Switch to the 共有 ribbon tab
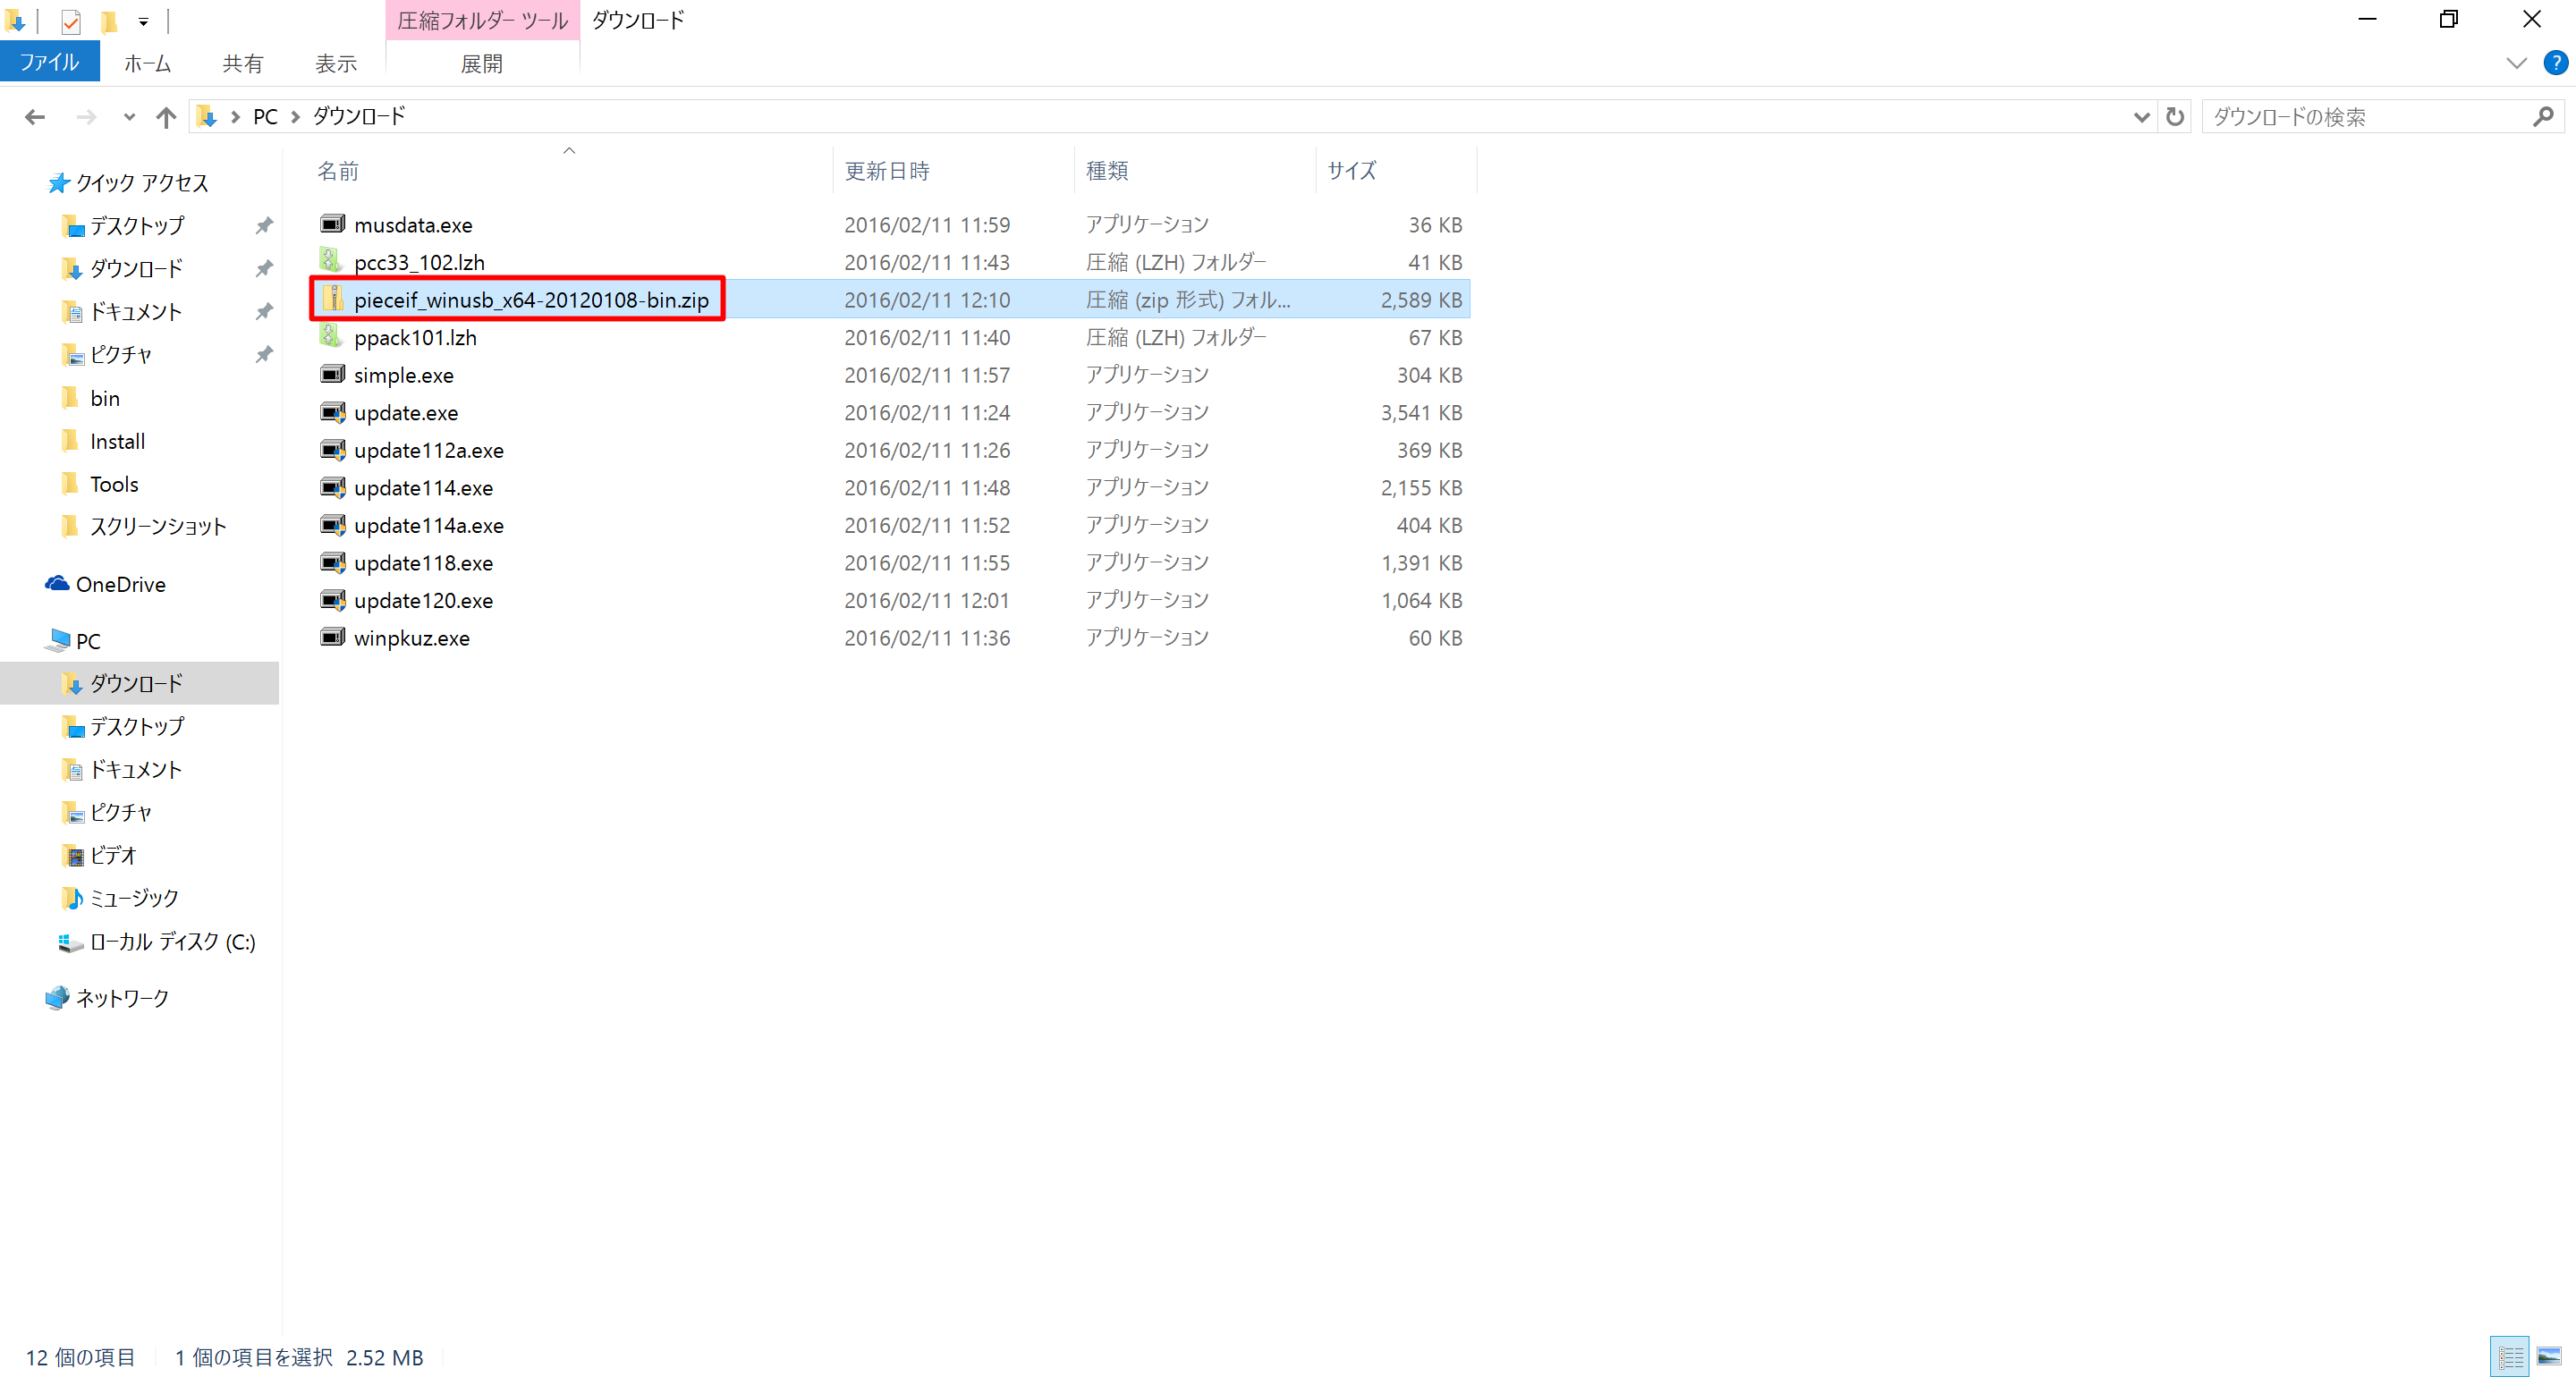 tap(242, 63)
